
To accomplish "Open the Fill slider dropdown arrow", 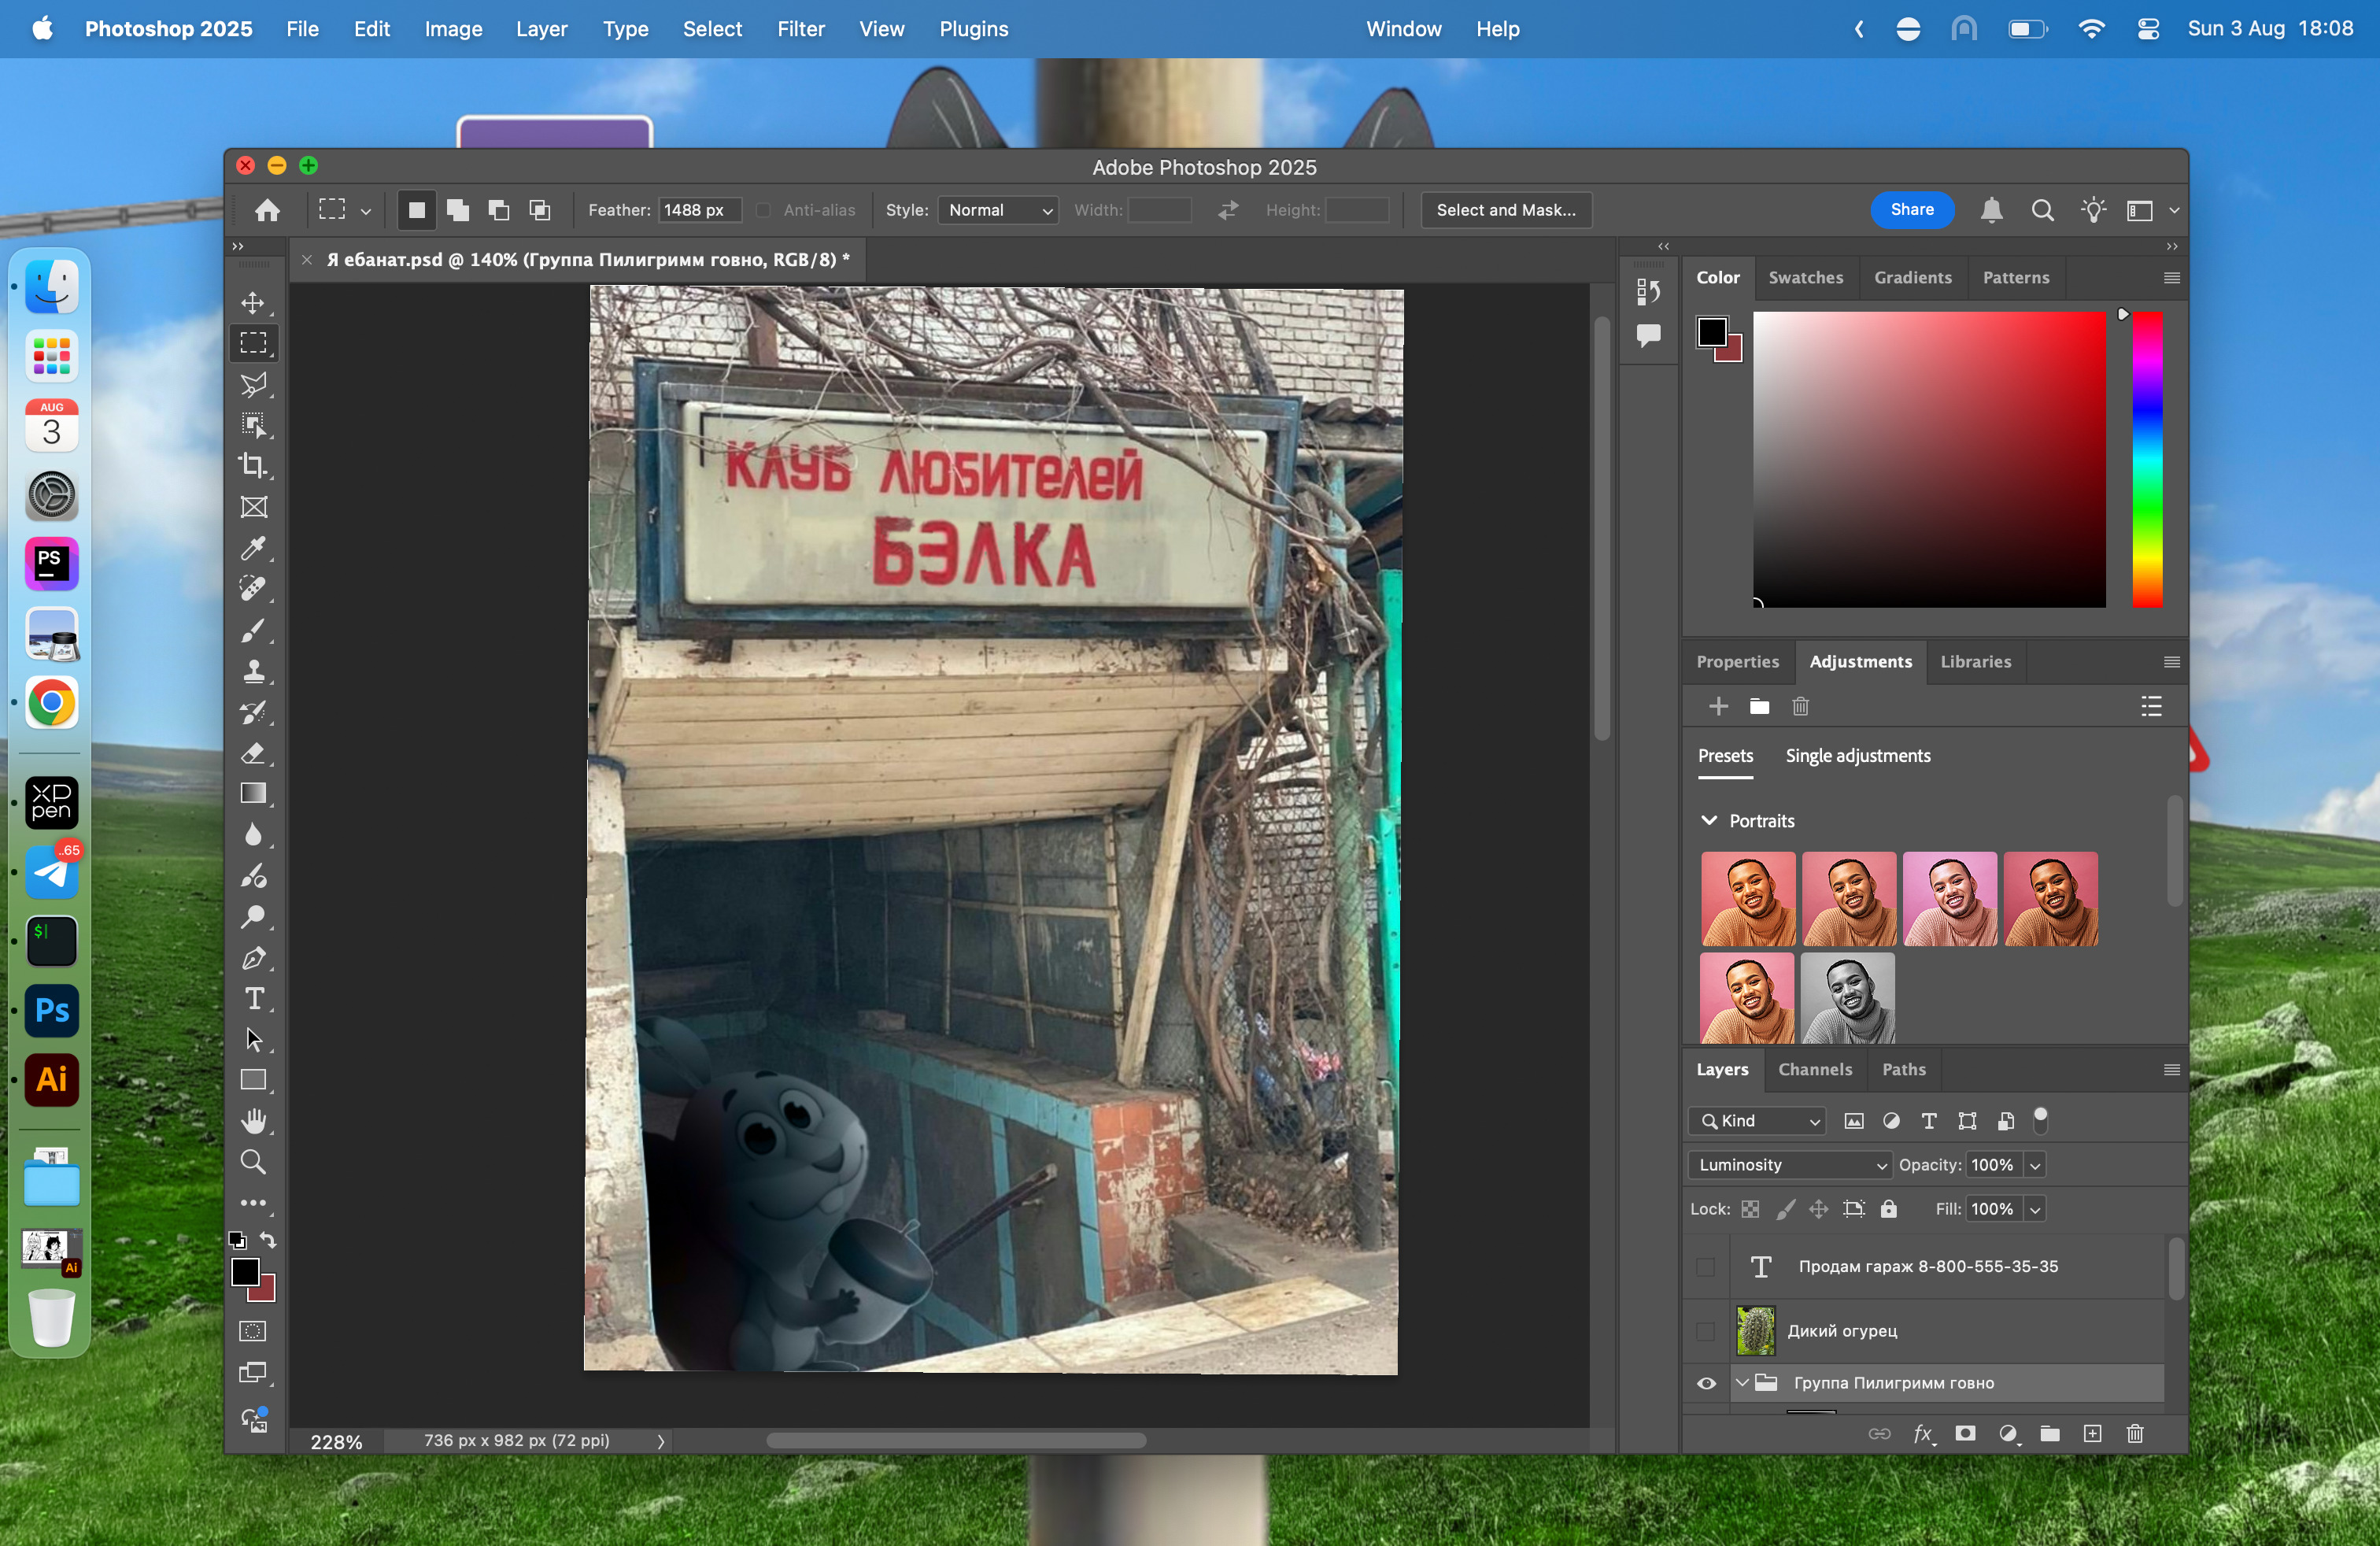I will pos(2034,1209).
